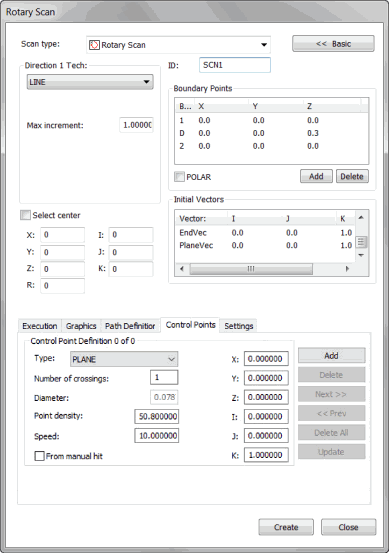
Task: Click the center K input field
Action: (131, 269)
